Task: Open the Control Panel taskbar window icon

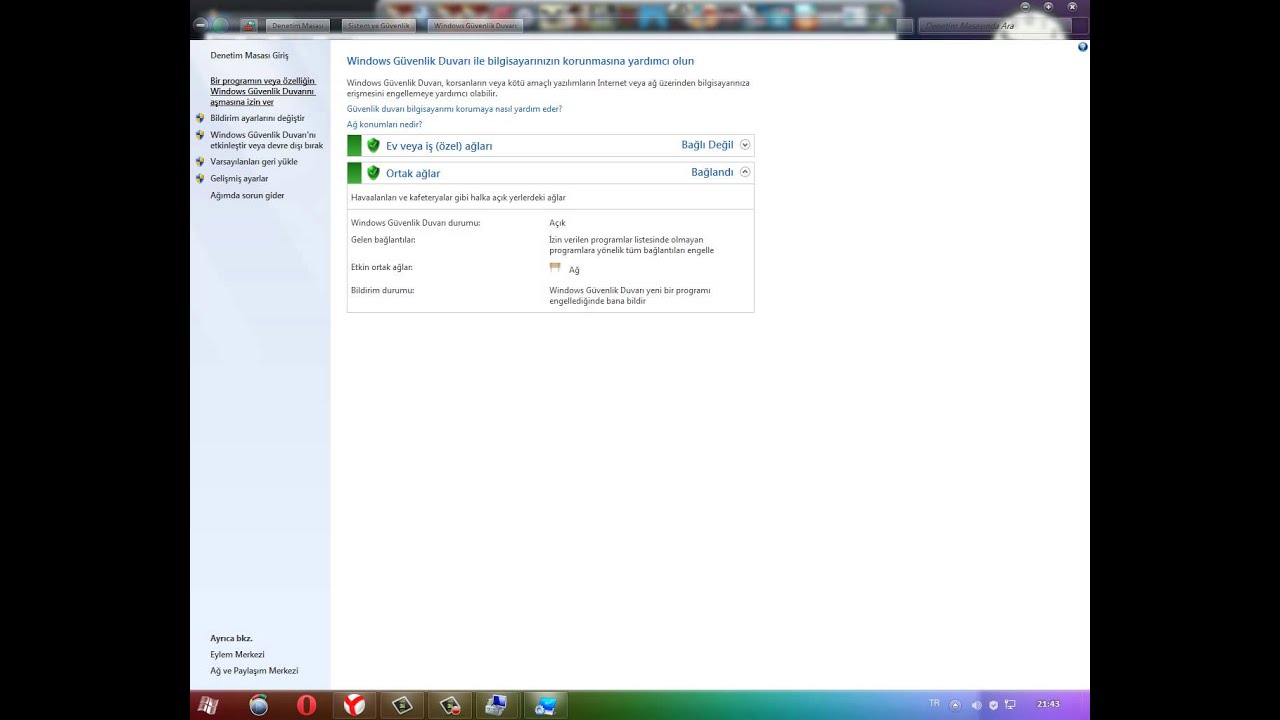Action: (x=546, y=705)
